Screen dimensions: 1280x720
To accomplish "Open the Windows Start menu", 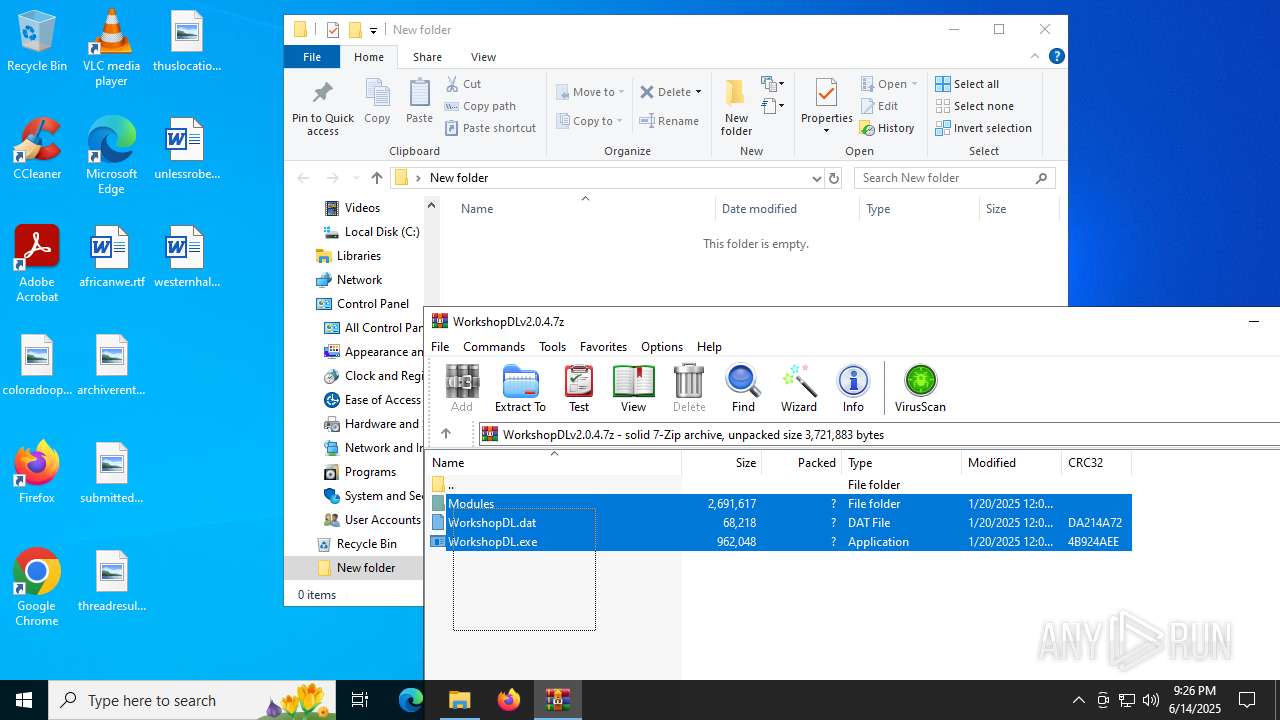I will (x=24, y=700).
